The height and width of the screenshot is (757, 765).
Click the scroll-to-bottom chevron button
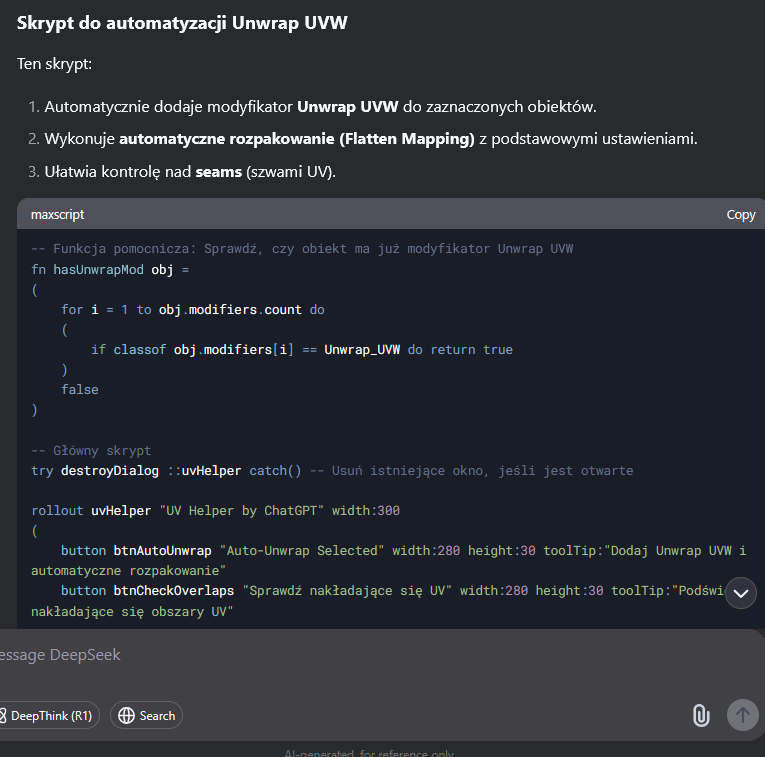tap(741, 593)
